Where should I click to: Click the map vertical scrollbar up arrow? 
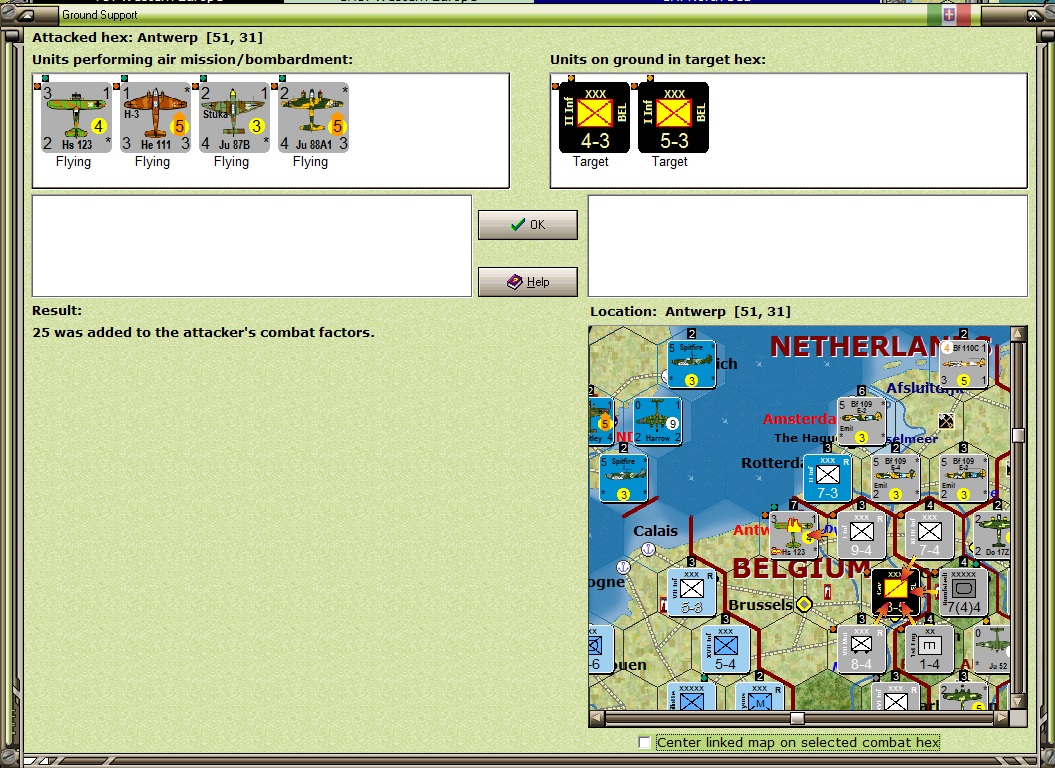[1018, 334]
